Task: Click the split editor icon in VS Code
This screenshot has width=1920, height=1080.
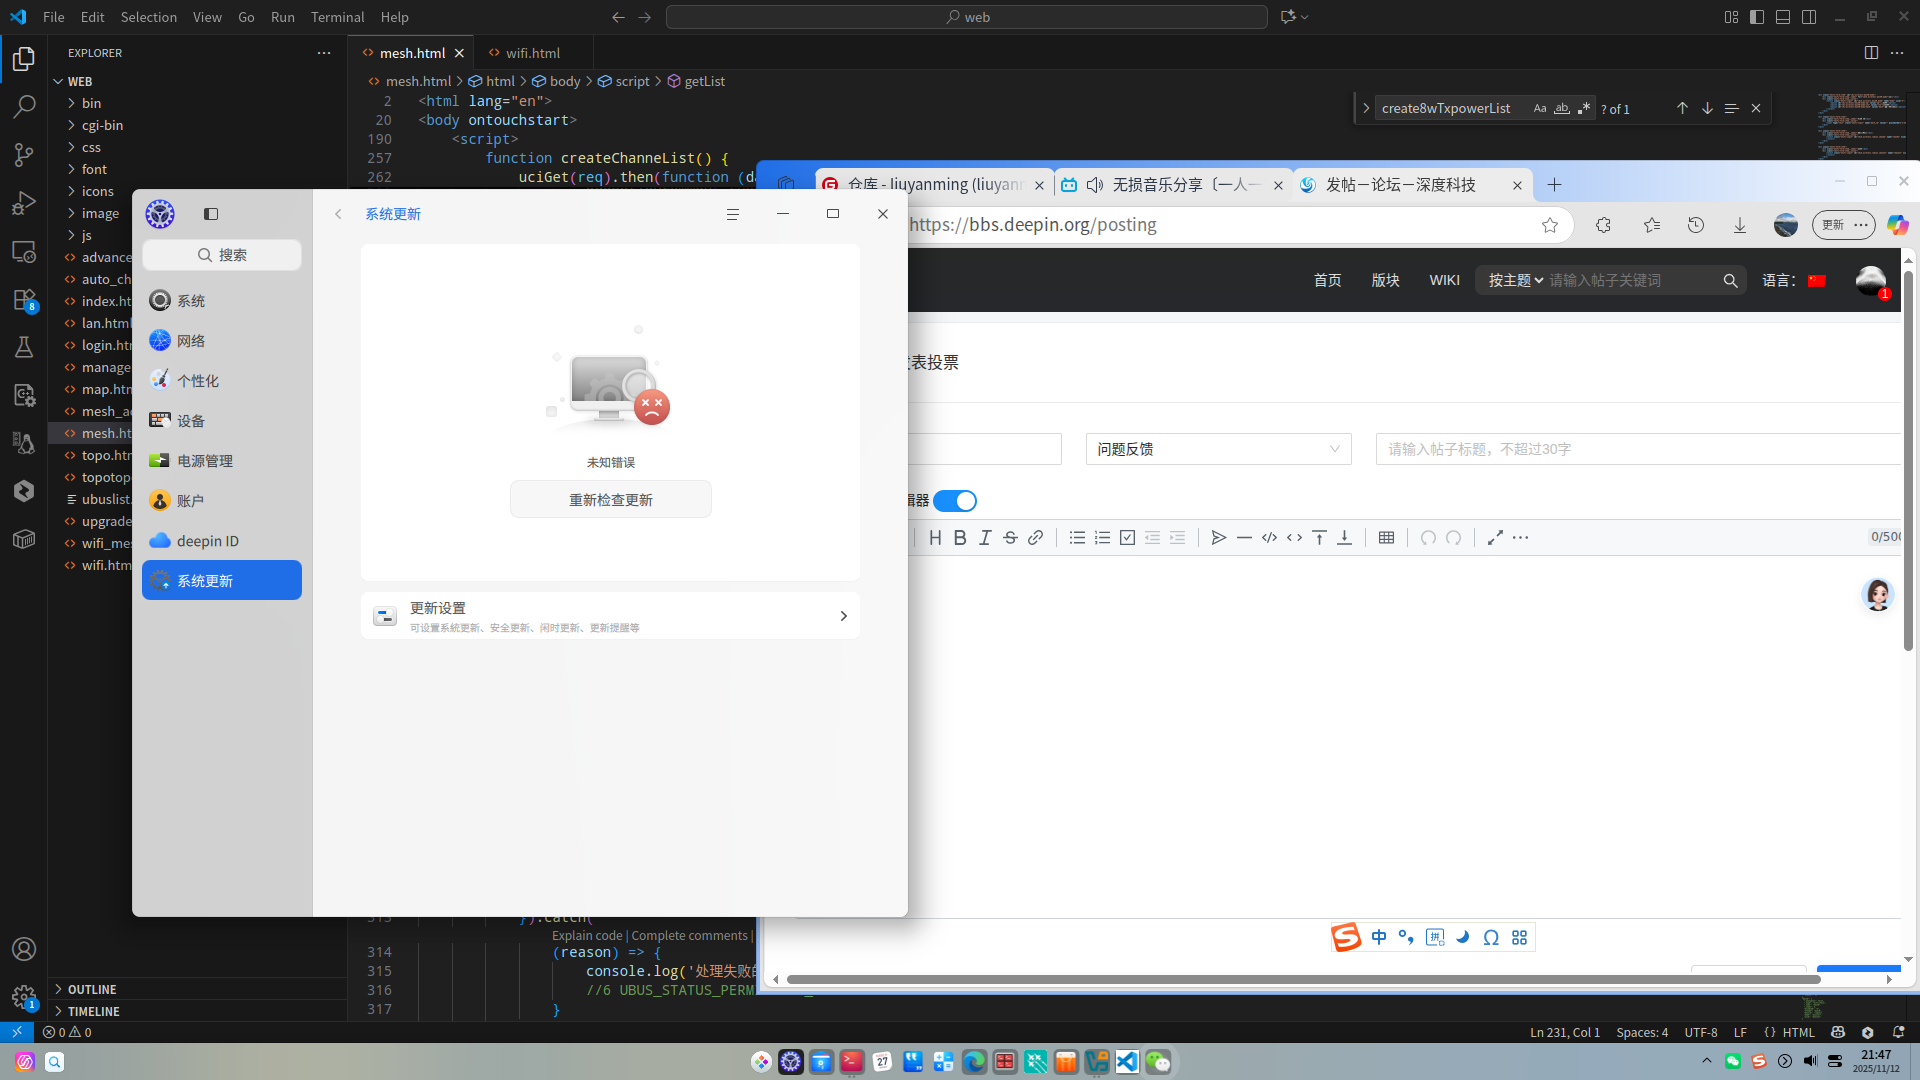Action: pyautogui.click(x=1871, y=53)
